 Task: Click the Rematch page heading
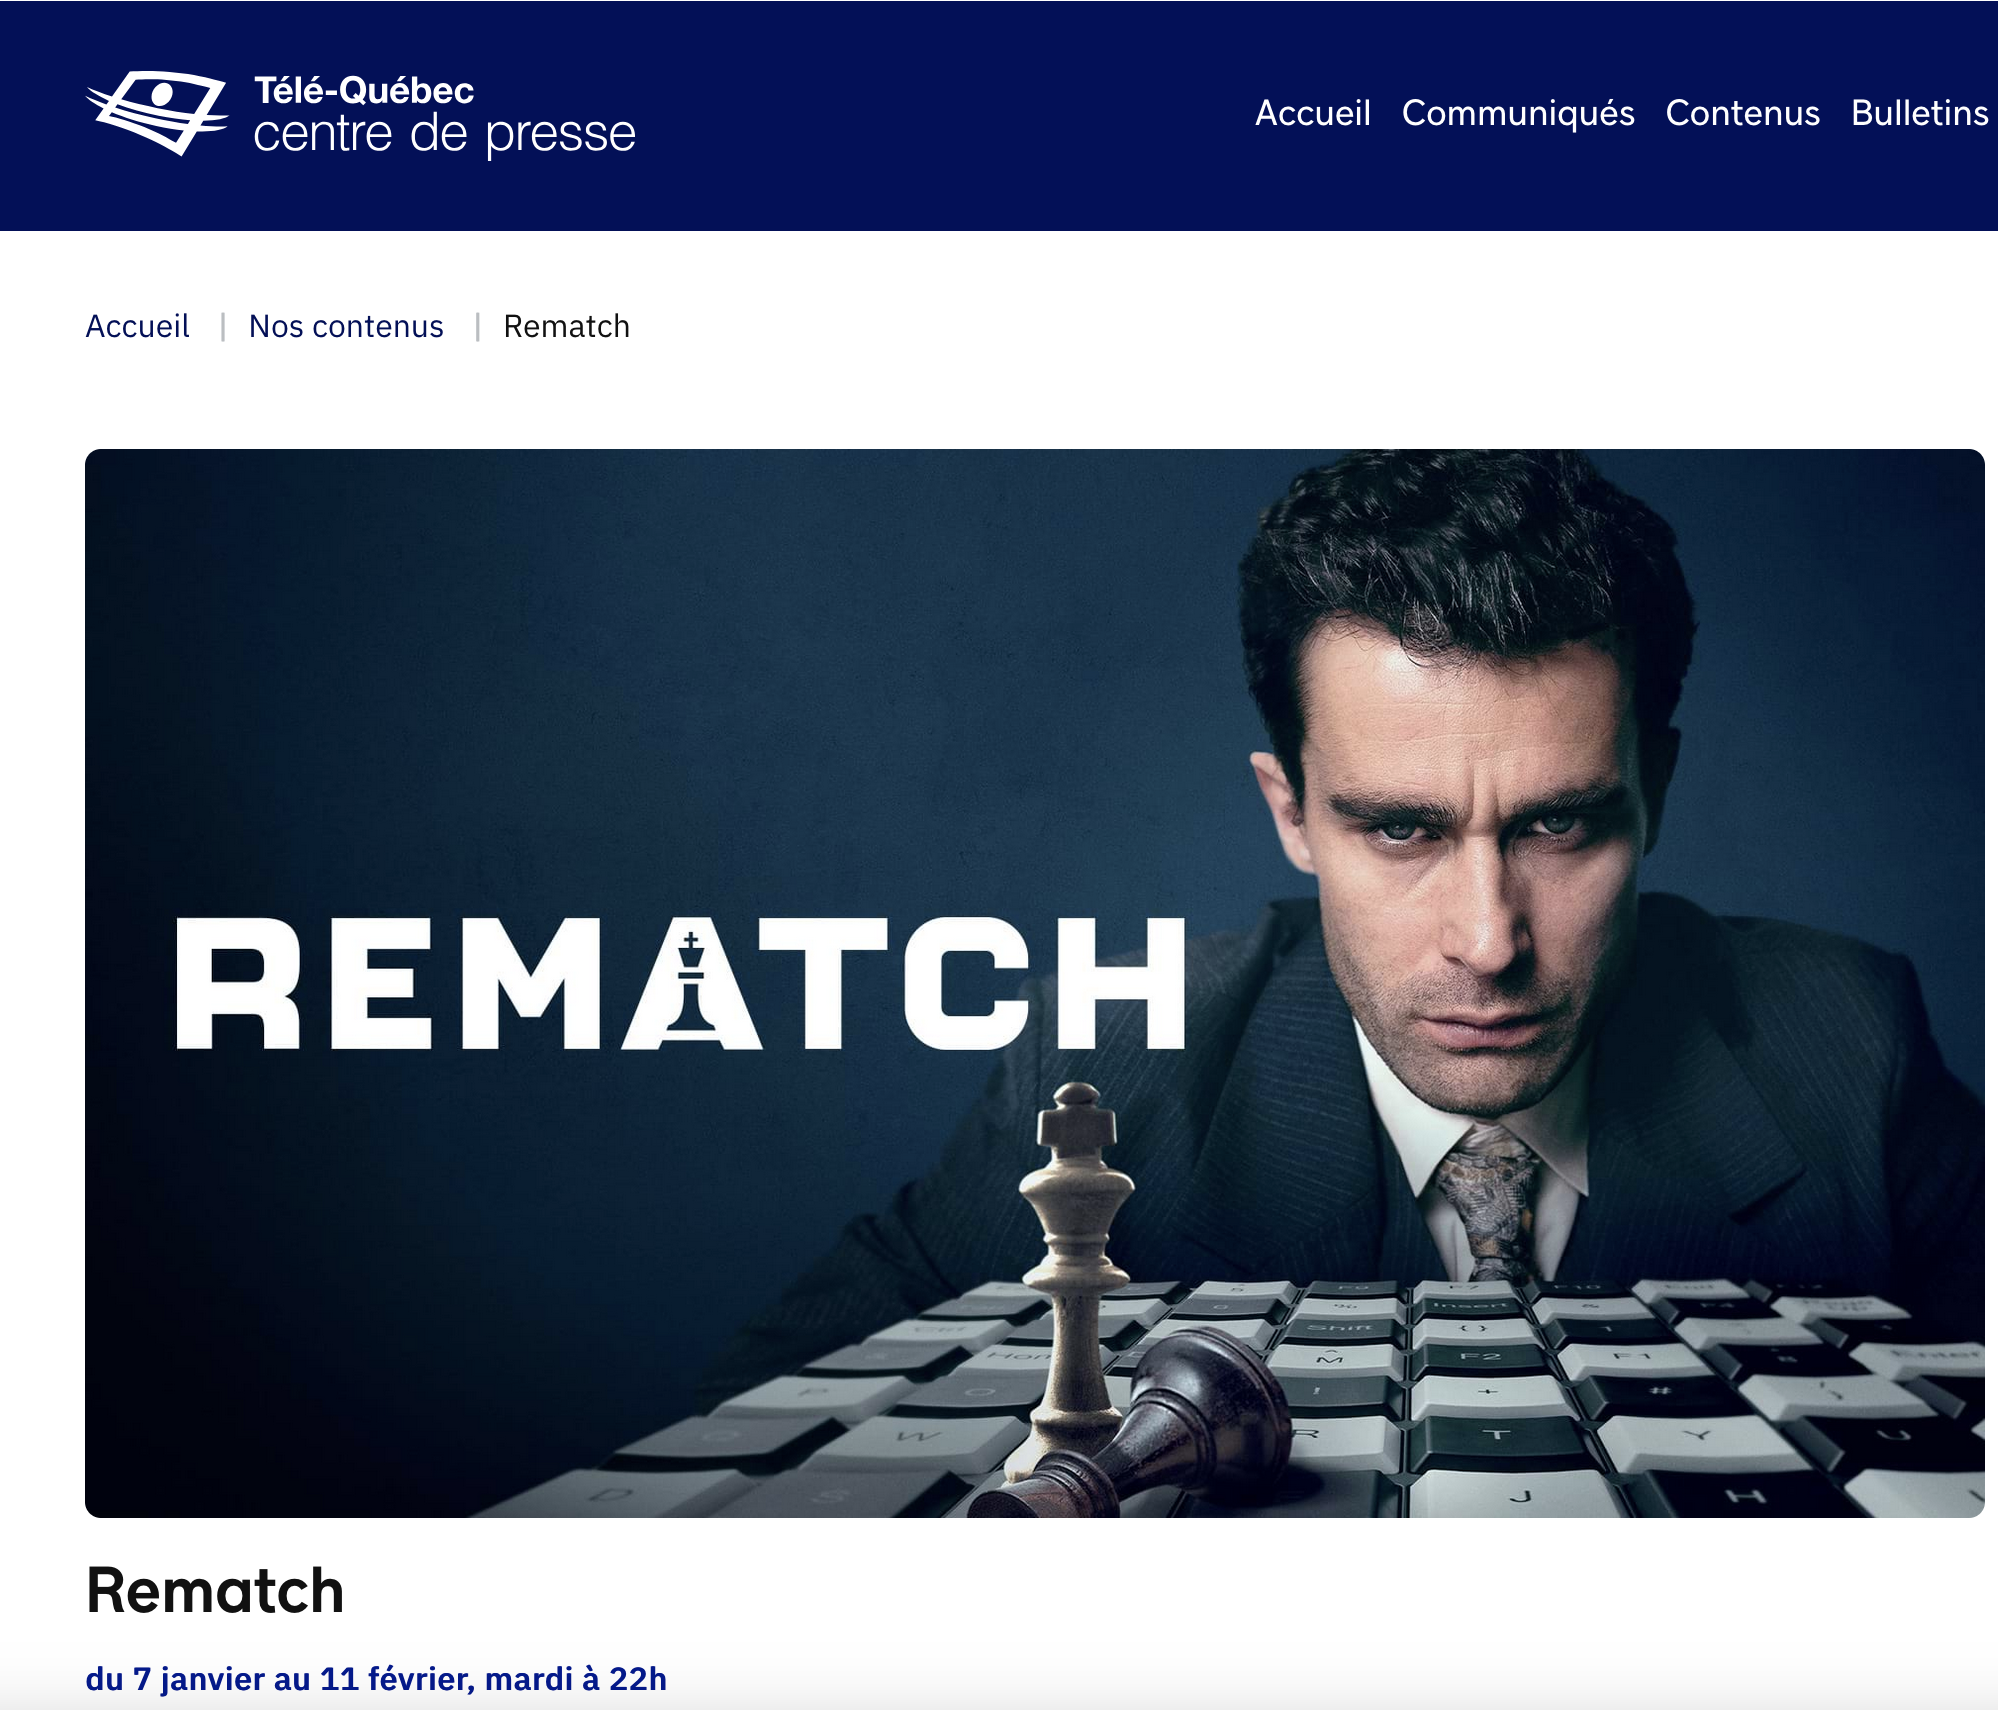(215, 1590)
